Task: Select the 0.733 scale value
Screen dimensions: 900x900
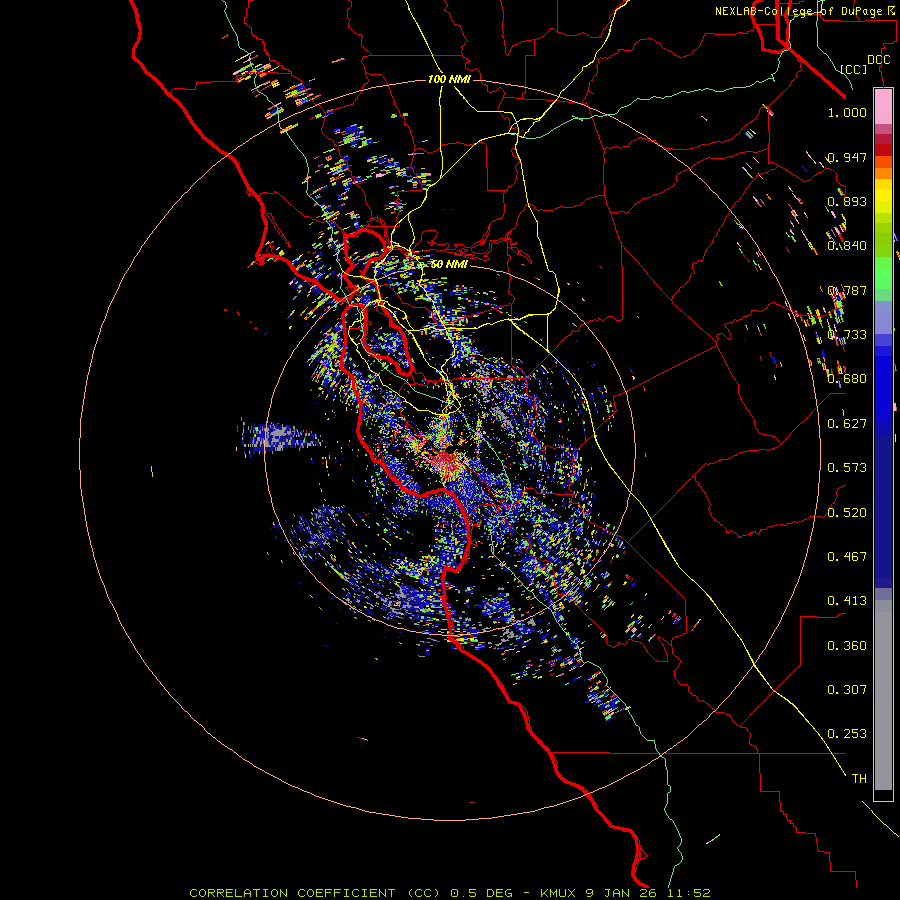Action: coord(847,335)
